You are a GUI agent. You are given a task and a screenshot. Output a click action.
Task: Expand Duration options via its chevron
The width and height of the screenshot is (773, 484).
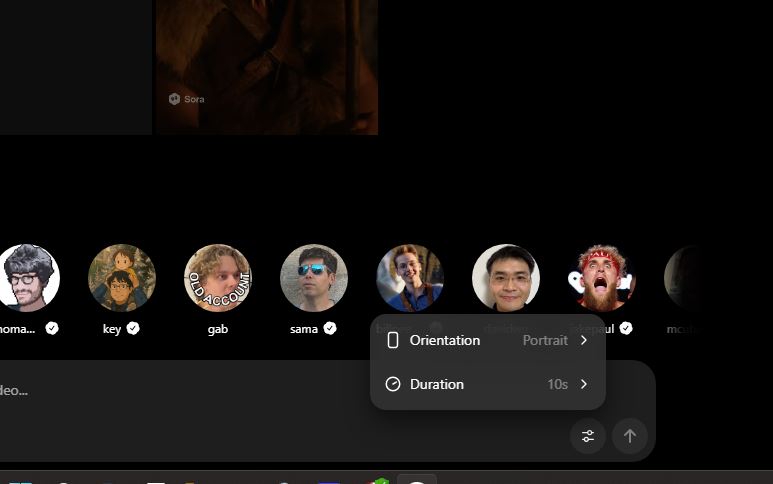click(x=584, y=384)
